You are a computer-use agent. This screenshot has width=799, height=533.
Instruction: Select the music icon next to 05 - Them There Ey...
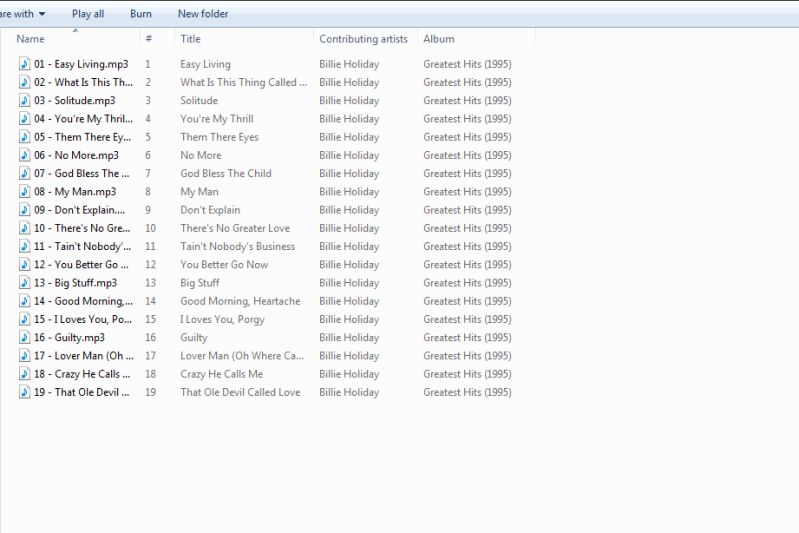pos(24,137)
